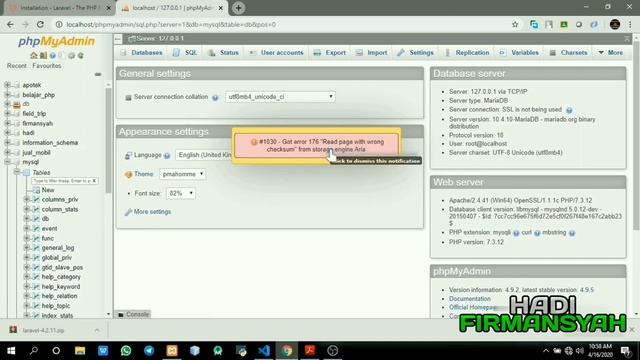This screenshot has height=360, width=640.
Task: Expand the apotek database node
Action: 7,85
